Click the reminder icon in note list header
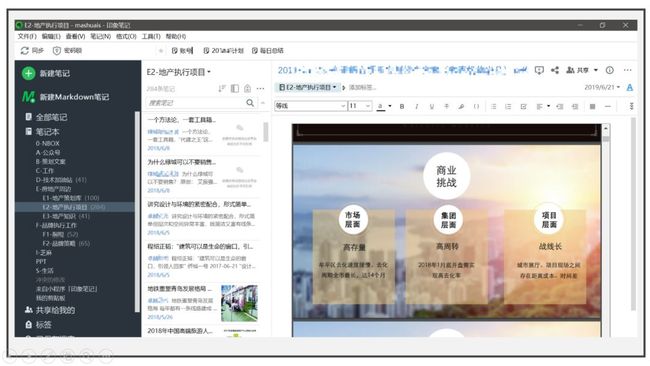Screen dimensions: 650x366 (247, 88)
